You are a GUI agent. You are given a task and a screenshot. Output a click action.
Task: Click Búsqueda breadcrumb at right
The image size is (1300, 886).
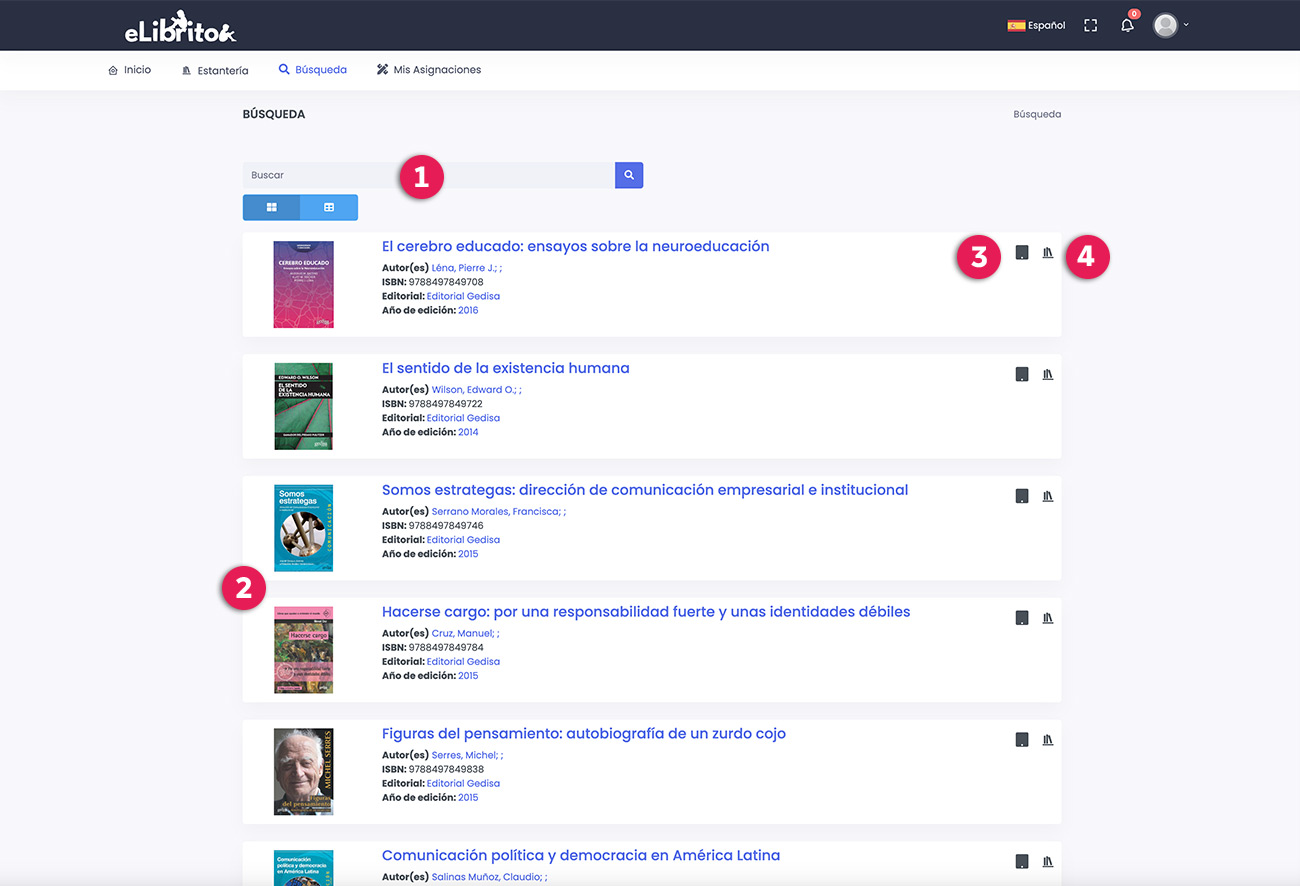coord(1037,114)
